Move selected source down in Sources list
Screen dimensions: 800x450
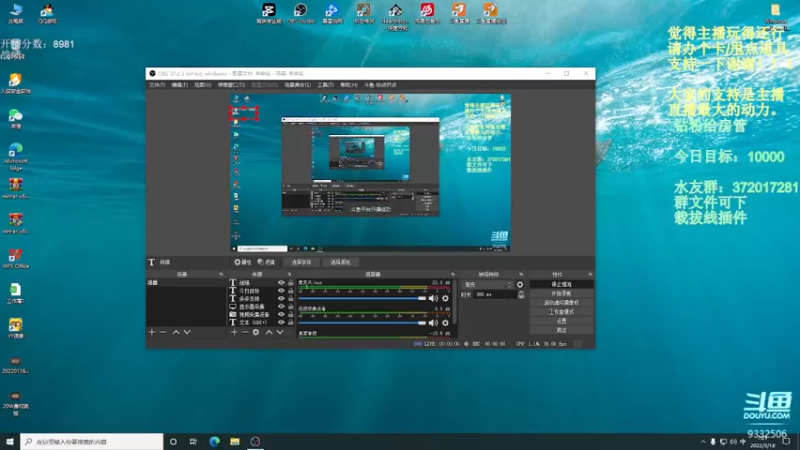pos(280,332)
